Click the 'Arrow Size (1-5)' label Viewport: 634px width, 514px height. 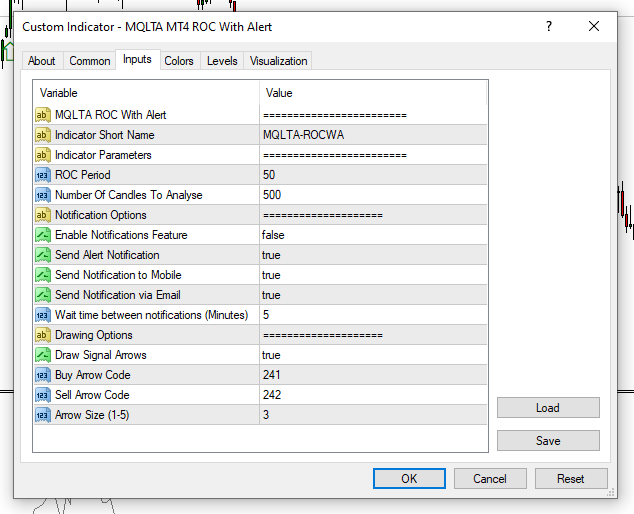92,415
